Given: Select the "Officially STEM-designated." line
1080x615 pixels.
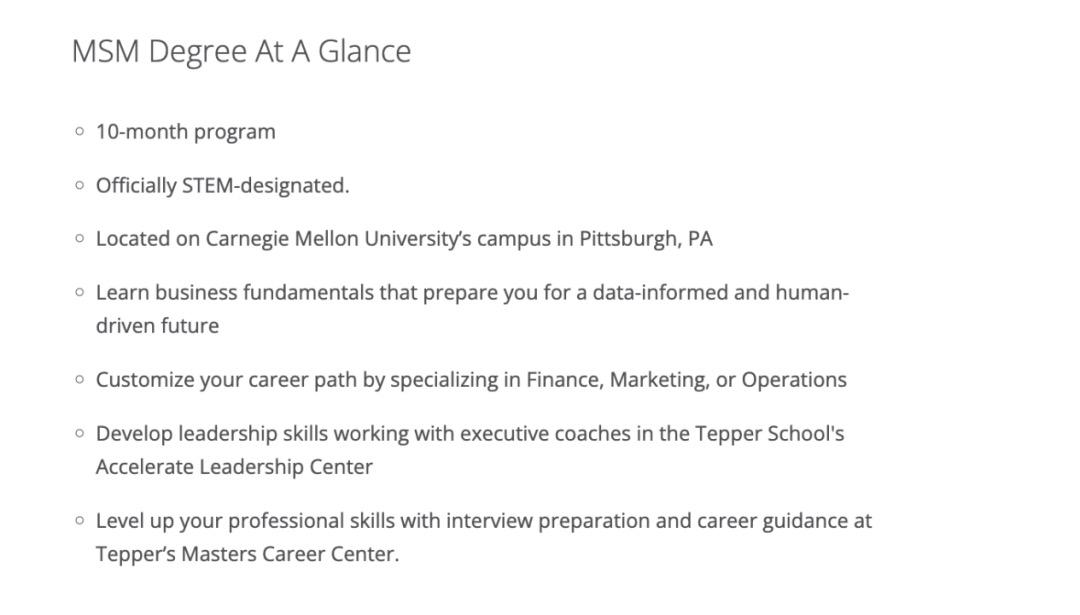Looking at the screenshot, I should pyautogui.click(x=222, y=186).
